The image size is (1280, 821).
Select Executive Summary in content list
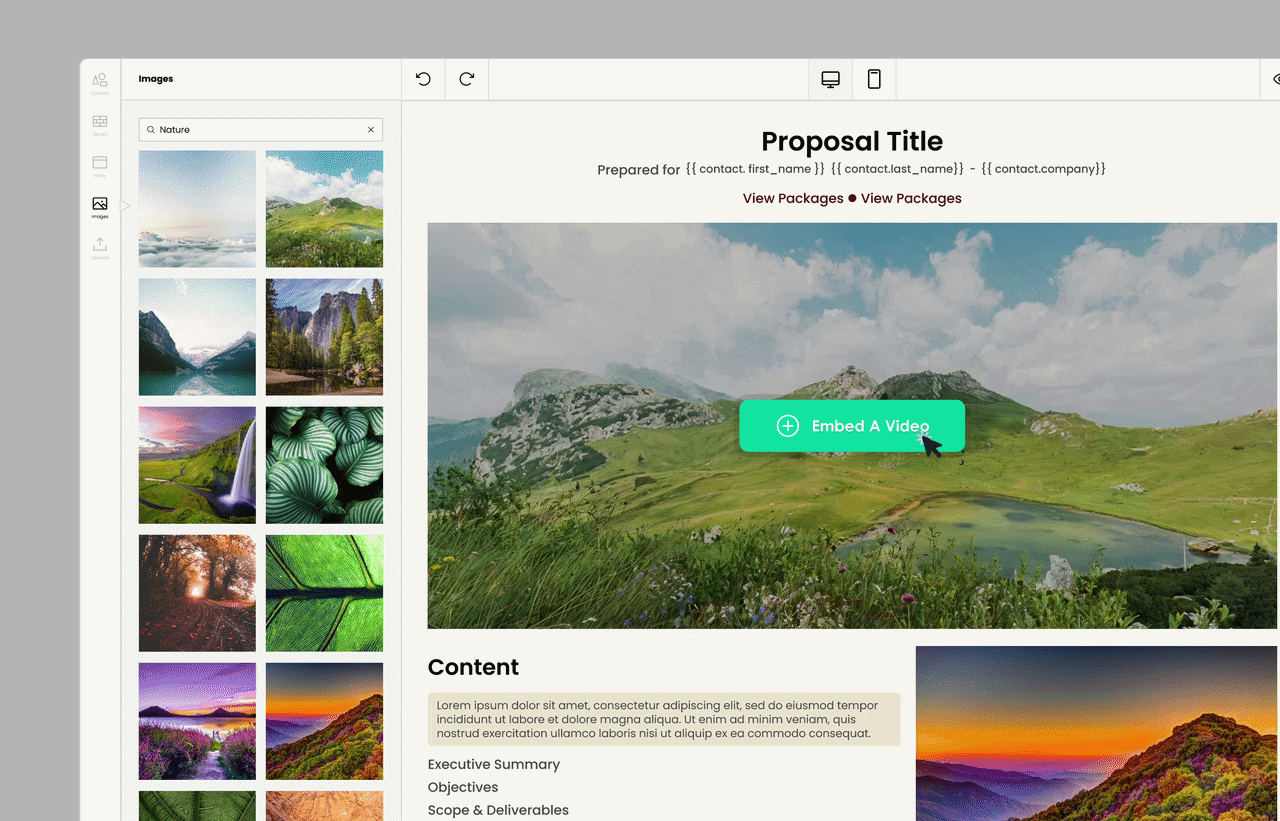[493, 764]
